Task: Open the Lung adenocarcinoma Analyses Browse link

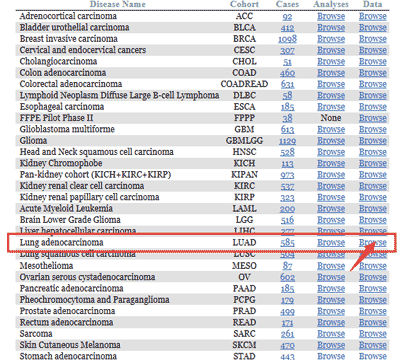Action: click(331, 243)
